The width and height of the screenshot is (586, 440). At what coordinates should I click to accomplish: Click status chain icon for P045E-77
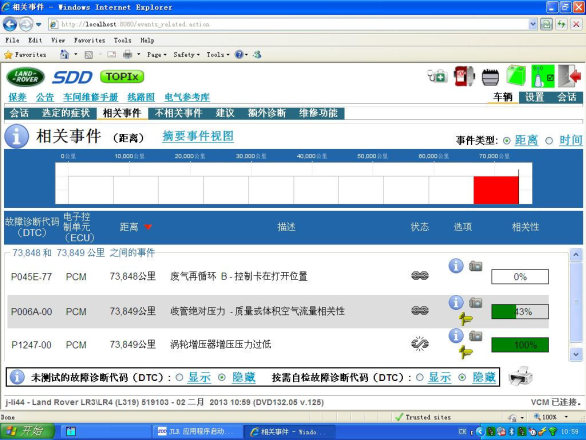pyautogui.click(x=420, y=276)
